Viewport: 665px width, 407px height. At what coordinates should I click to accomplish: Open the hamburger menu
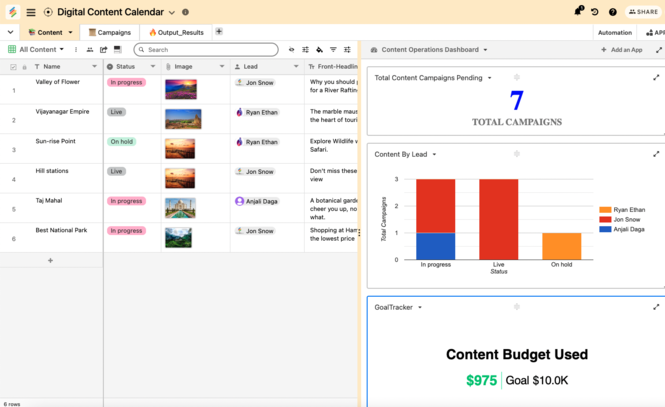click(x=31, y=12)
